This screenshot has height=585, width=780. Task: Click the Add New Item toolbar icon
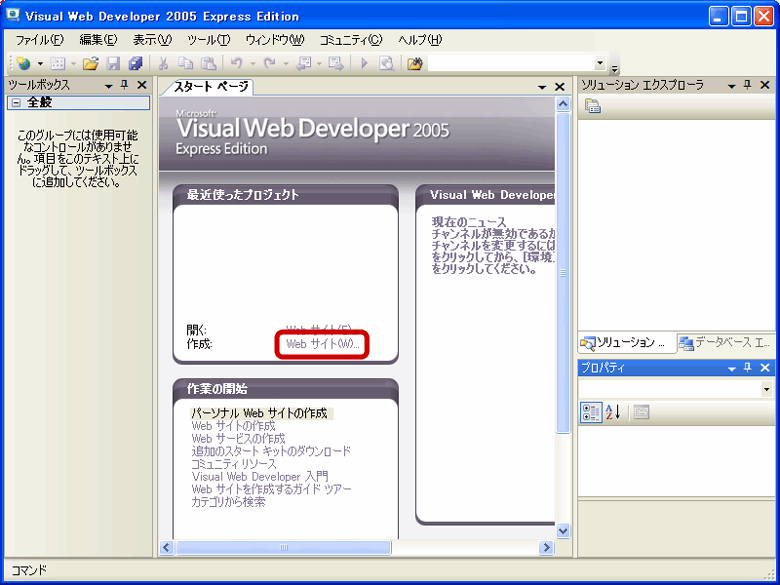click(58, 64)
